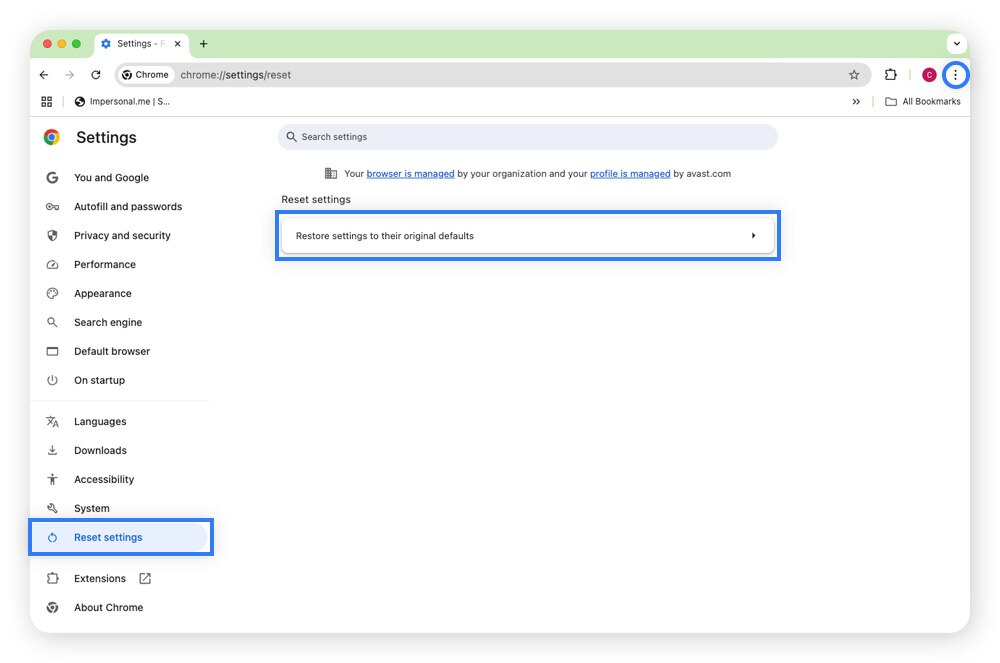Open the profile avatar menu
The width and height of the screenshot is (1000, 663).
[x=929, y=75]
